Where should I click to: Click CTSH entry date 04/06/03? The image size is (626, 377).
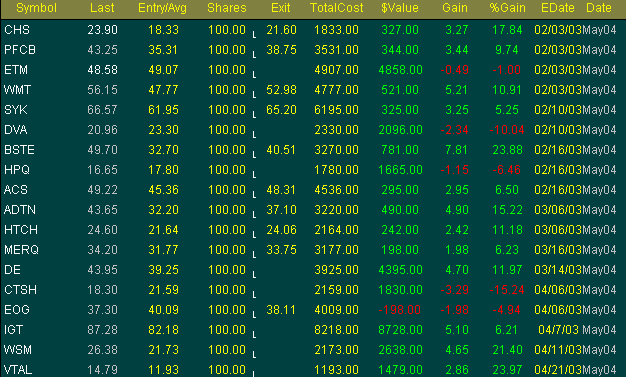pyautogui.click(x=558, y=290)
